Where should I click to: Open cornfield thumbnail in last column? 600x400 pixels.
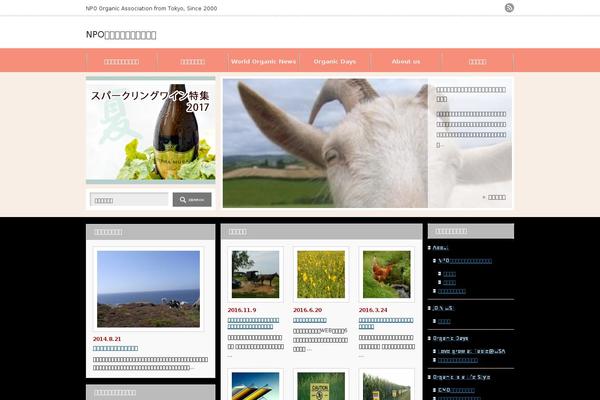pyautogui.click(x=386, y=386)
